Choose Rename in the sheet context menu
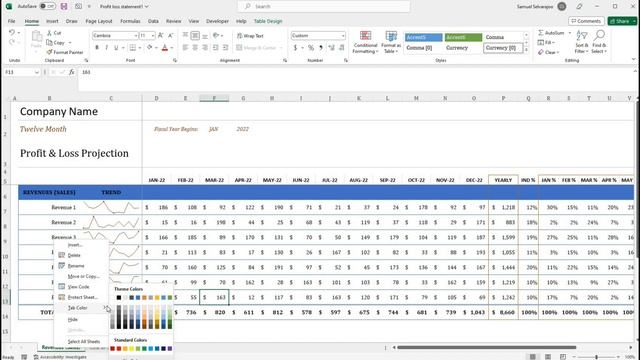 tap(76, 266)
